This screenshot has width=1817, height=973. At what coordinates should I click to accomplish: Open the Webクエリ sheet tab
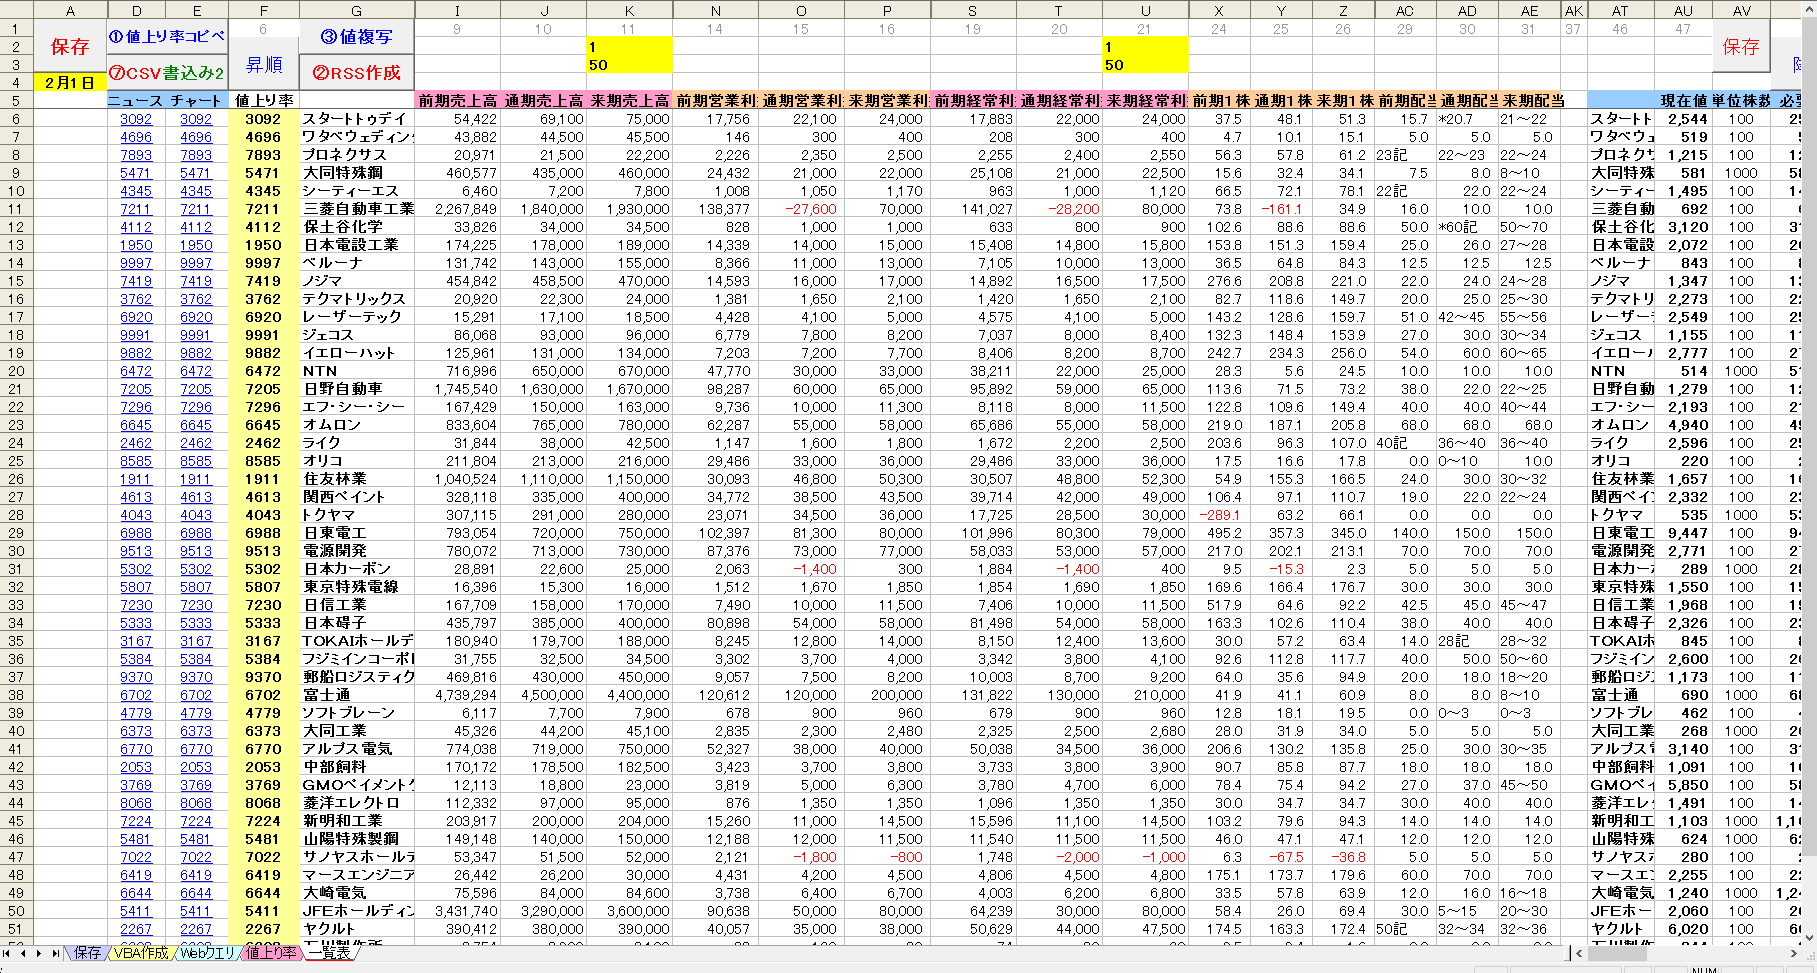[x=208, y=953]
